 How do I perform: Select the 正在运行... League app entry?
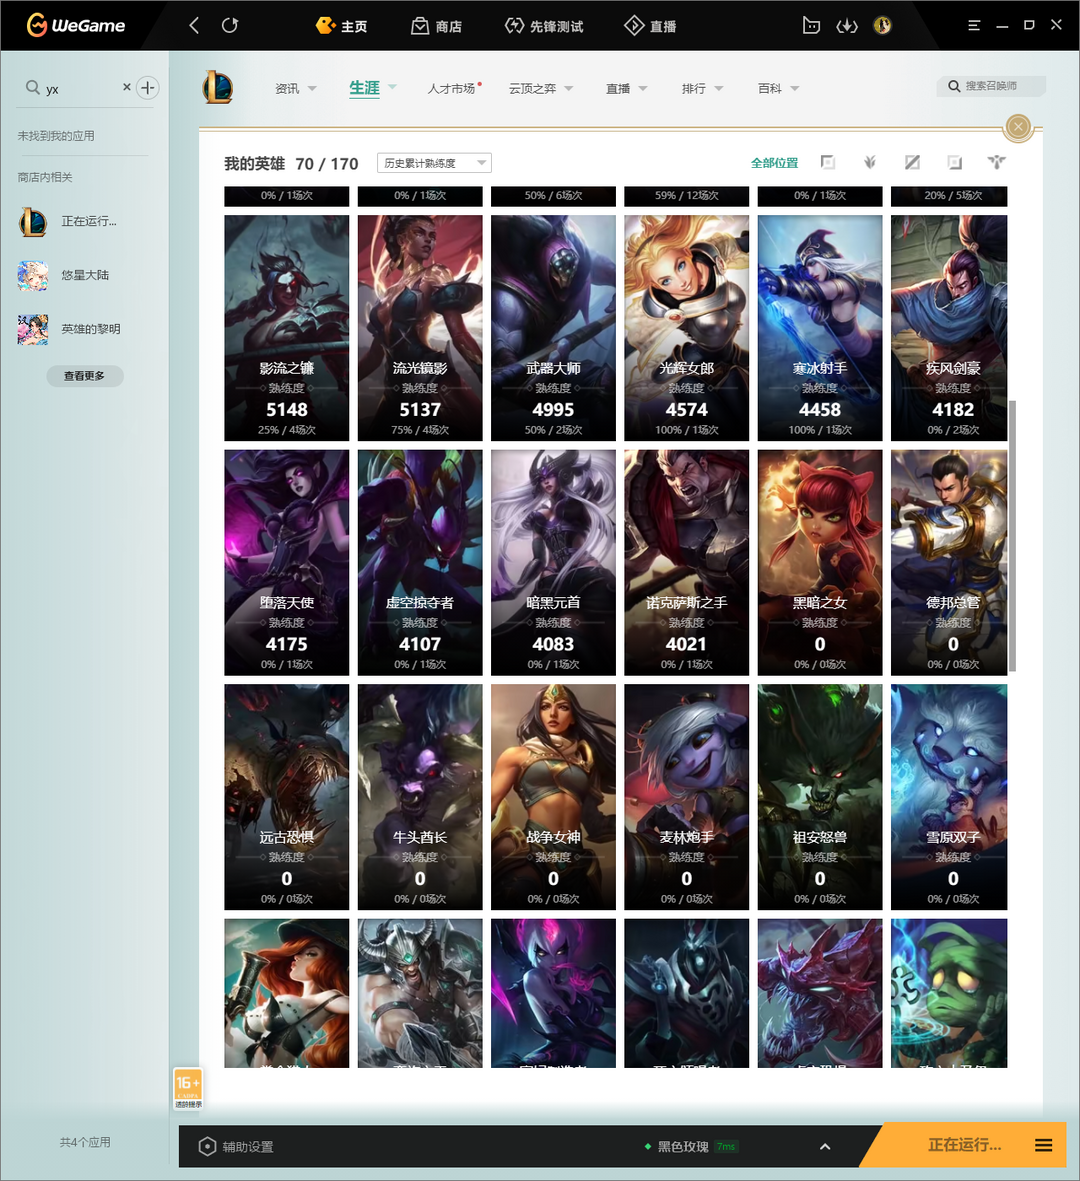[x=69, y=221]
